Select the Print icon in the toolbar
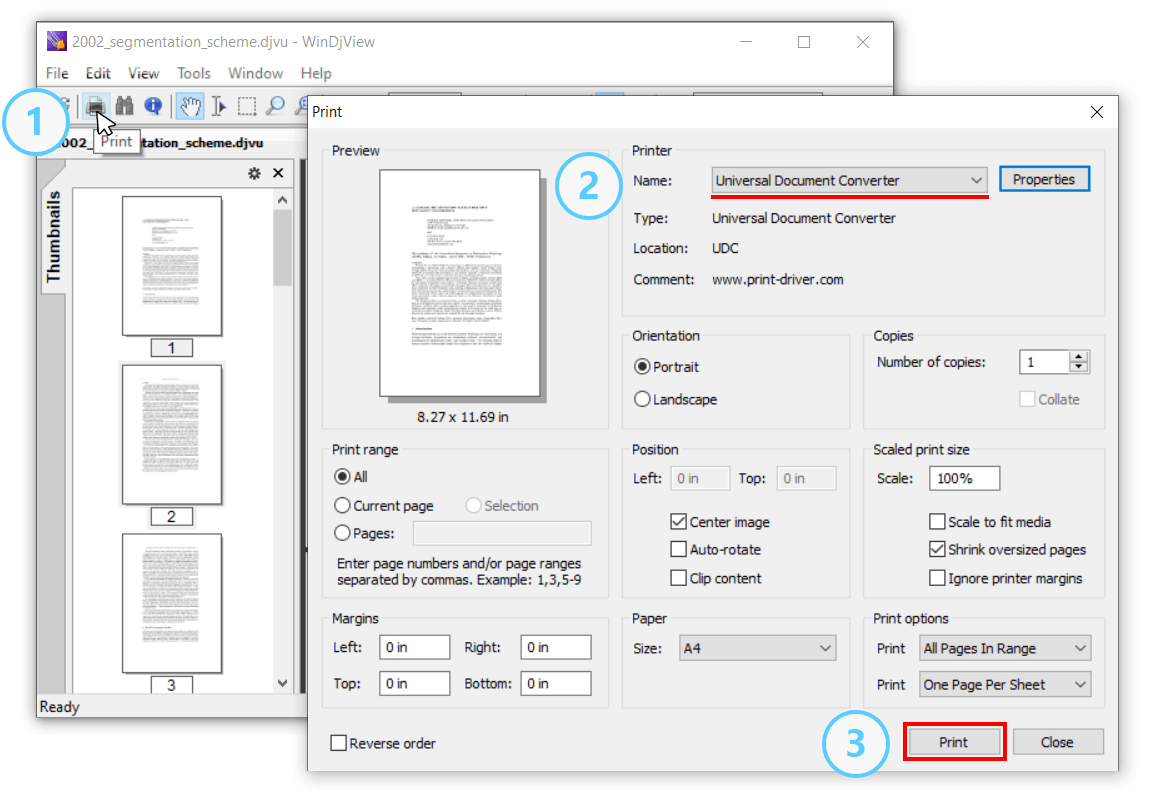This screenshot has height=795, width=1160. point(93,105)
